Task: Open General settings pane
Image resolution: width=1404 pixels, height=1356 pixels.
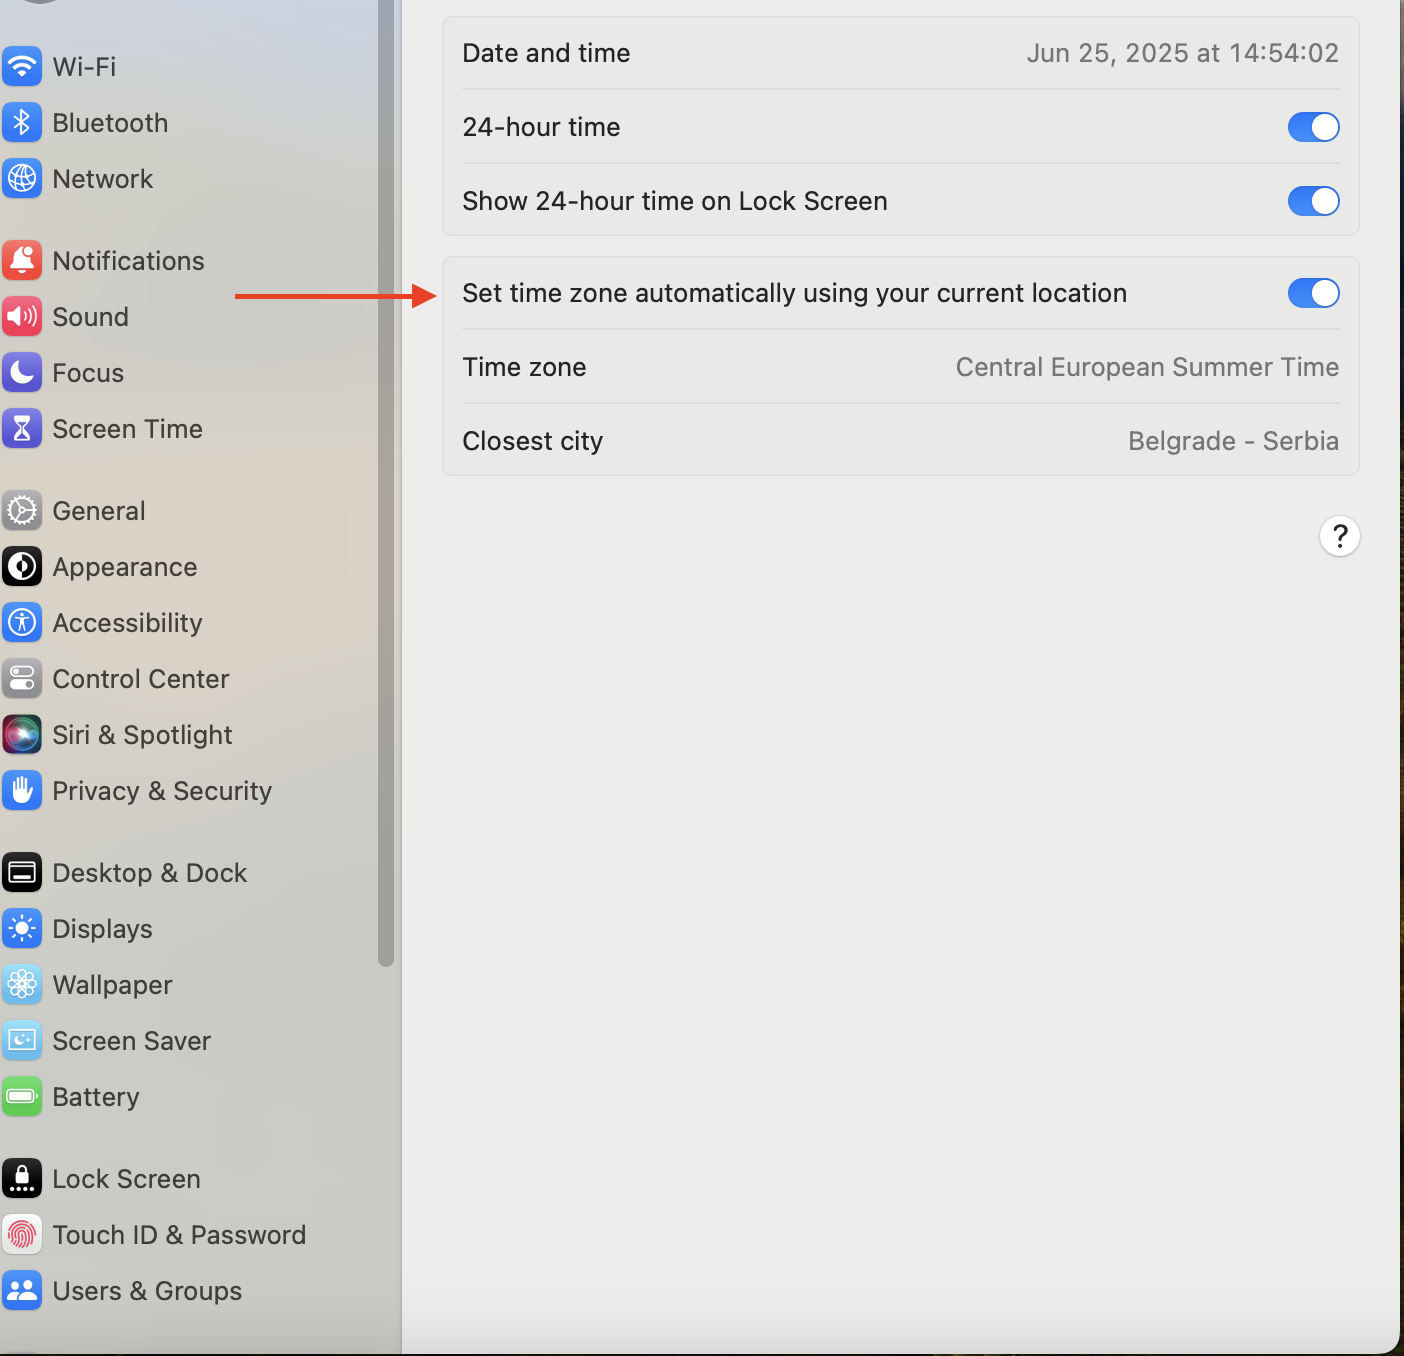Action: click(99, 511)
